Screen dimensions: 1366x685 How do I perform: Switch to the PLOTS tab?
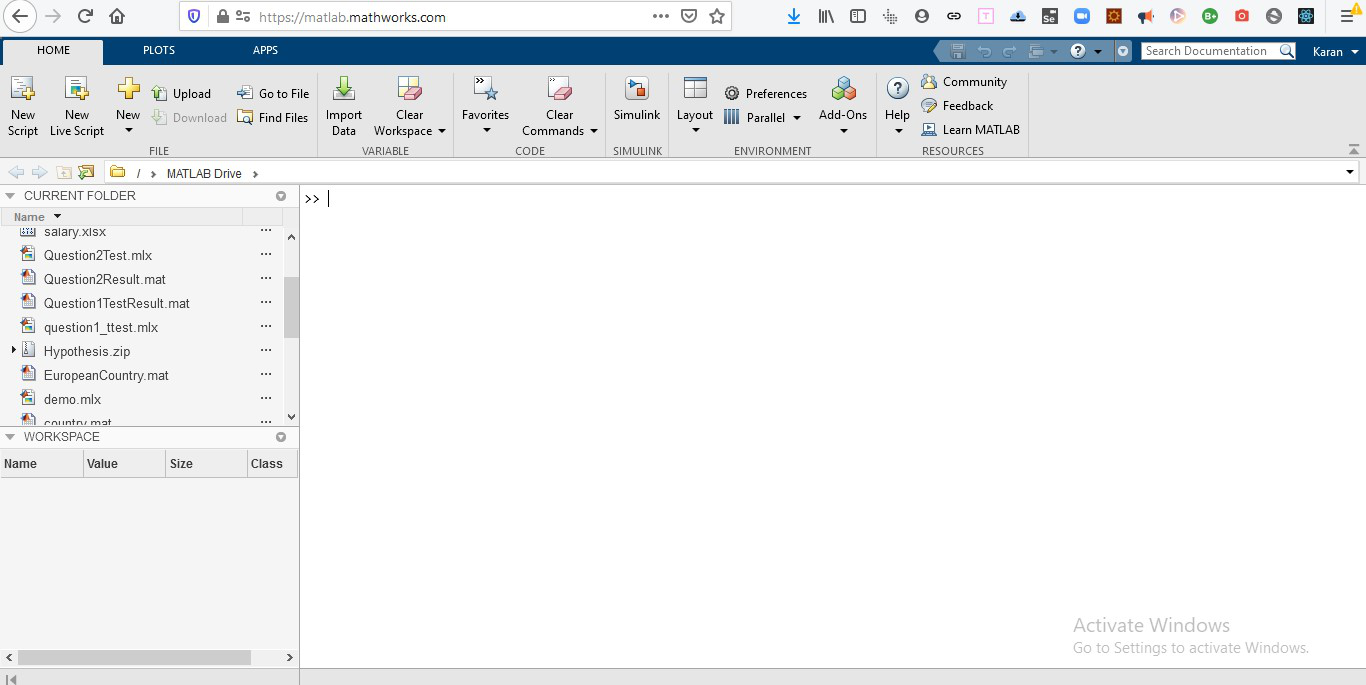click(159, 51)
